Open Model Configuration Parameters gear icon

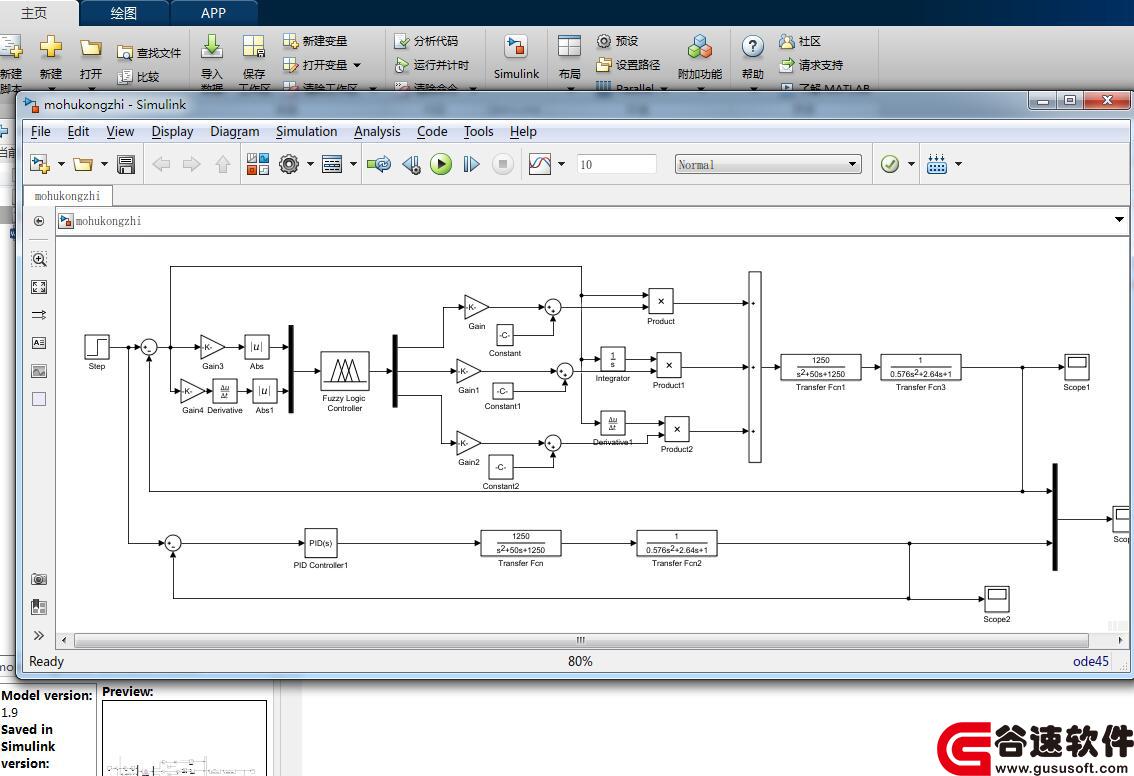289,164
